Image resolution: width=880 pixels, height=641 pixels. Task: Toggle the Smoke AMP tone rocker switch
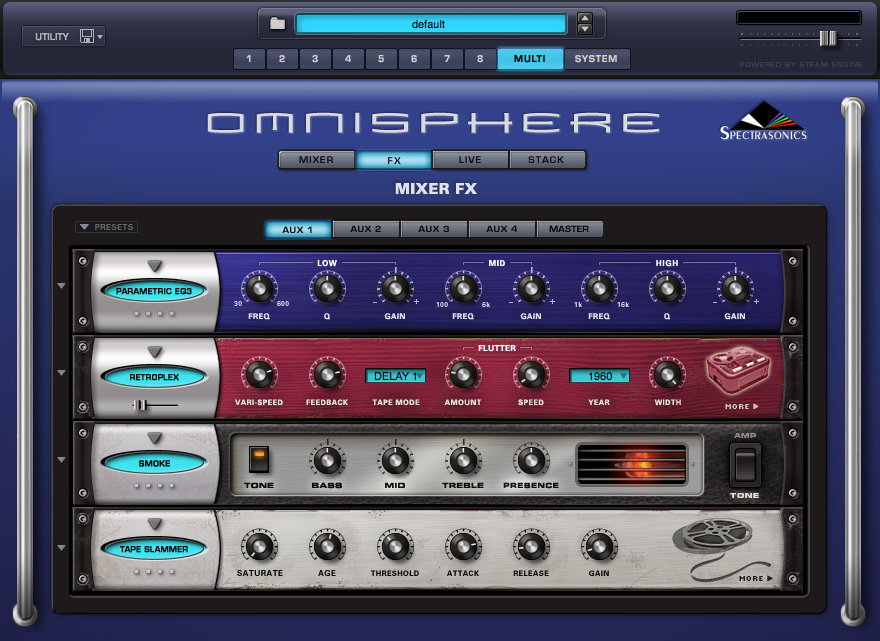tap(744, 465)
